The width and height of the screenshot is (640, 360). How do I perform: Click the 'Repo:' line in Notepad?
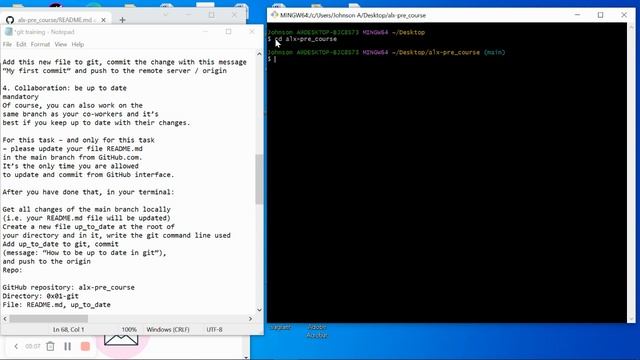[12, 270]
